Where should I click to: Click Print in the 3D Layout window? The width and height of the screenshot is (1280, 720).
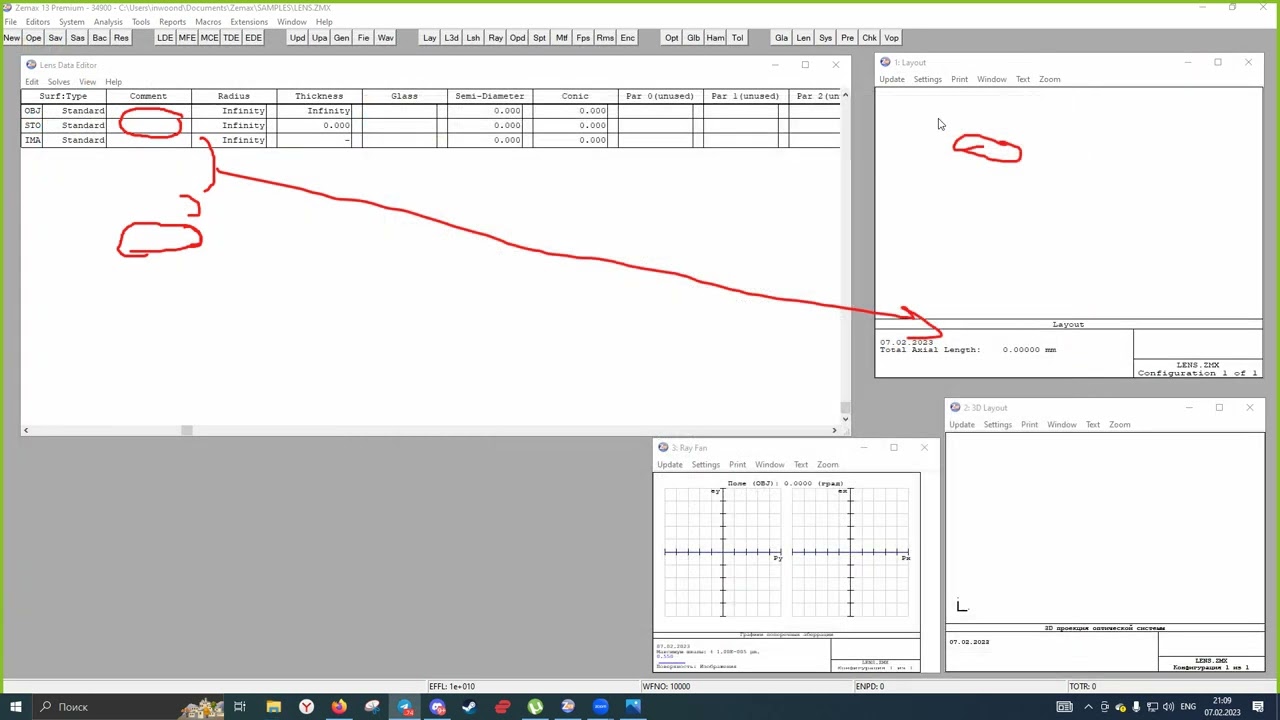[x=1029, y=425]
